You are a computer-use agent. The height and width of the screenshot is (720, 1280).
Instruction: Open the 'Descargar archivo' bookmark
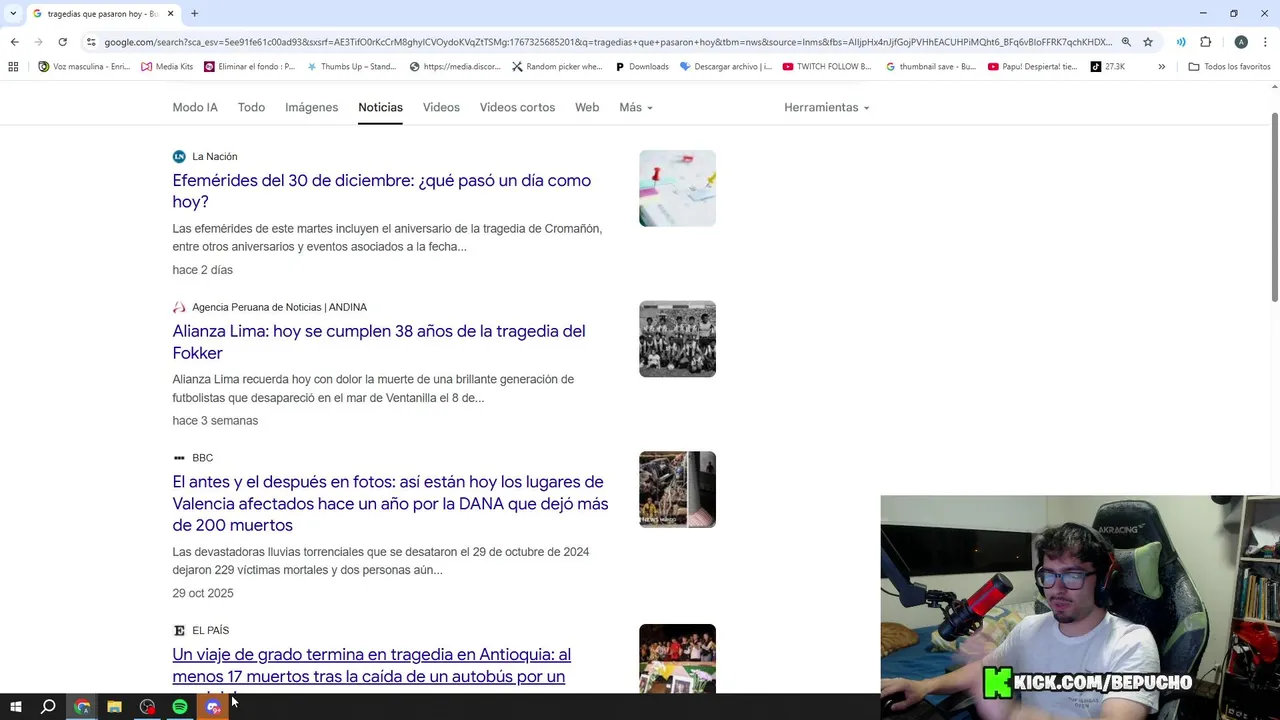click(725, 67)
